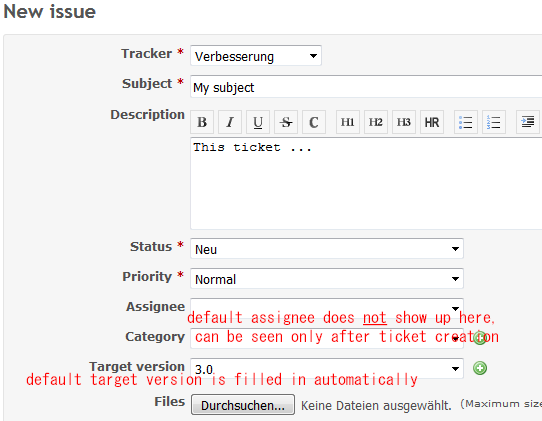Focus the Subject input field
Image resolution: width=542 pixels, height=421 pixels.
(366, 87)
